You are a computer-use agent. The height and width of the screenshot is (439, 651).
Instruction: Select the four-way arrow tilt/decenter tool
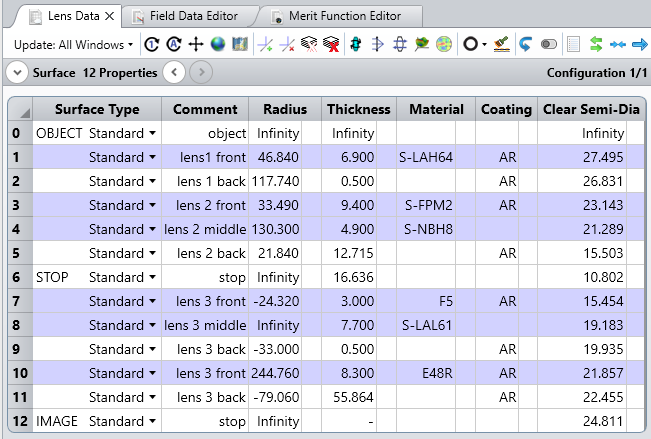(x=196, y=44)
